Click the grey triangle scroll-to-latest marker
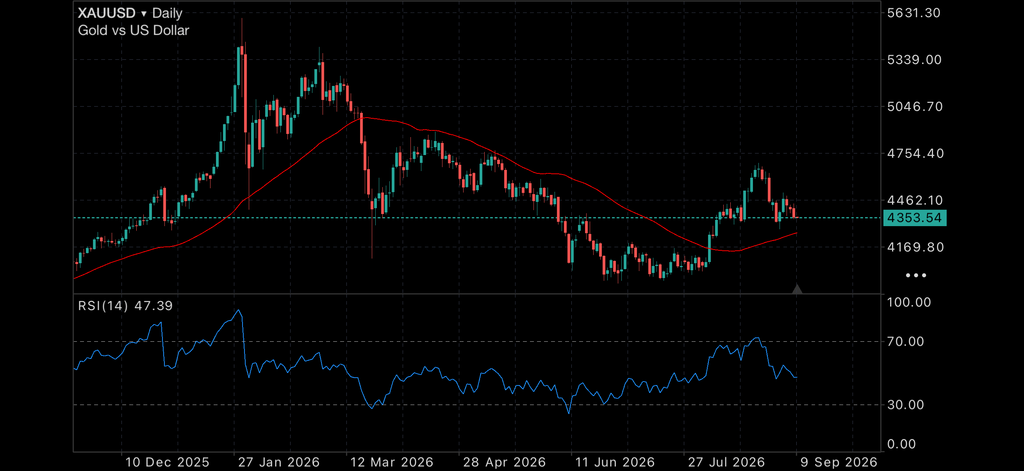The width and height of the screenshot is (1024, 471). click(x=797, y=289)
